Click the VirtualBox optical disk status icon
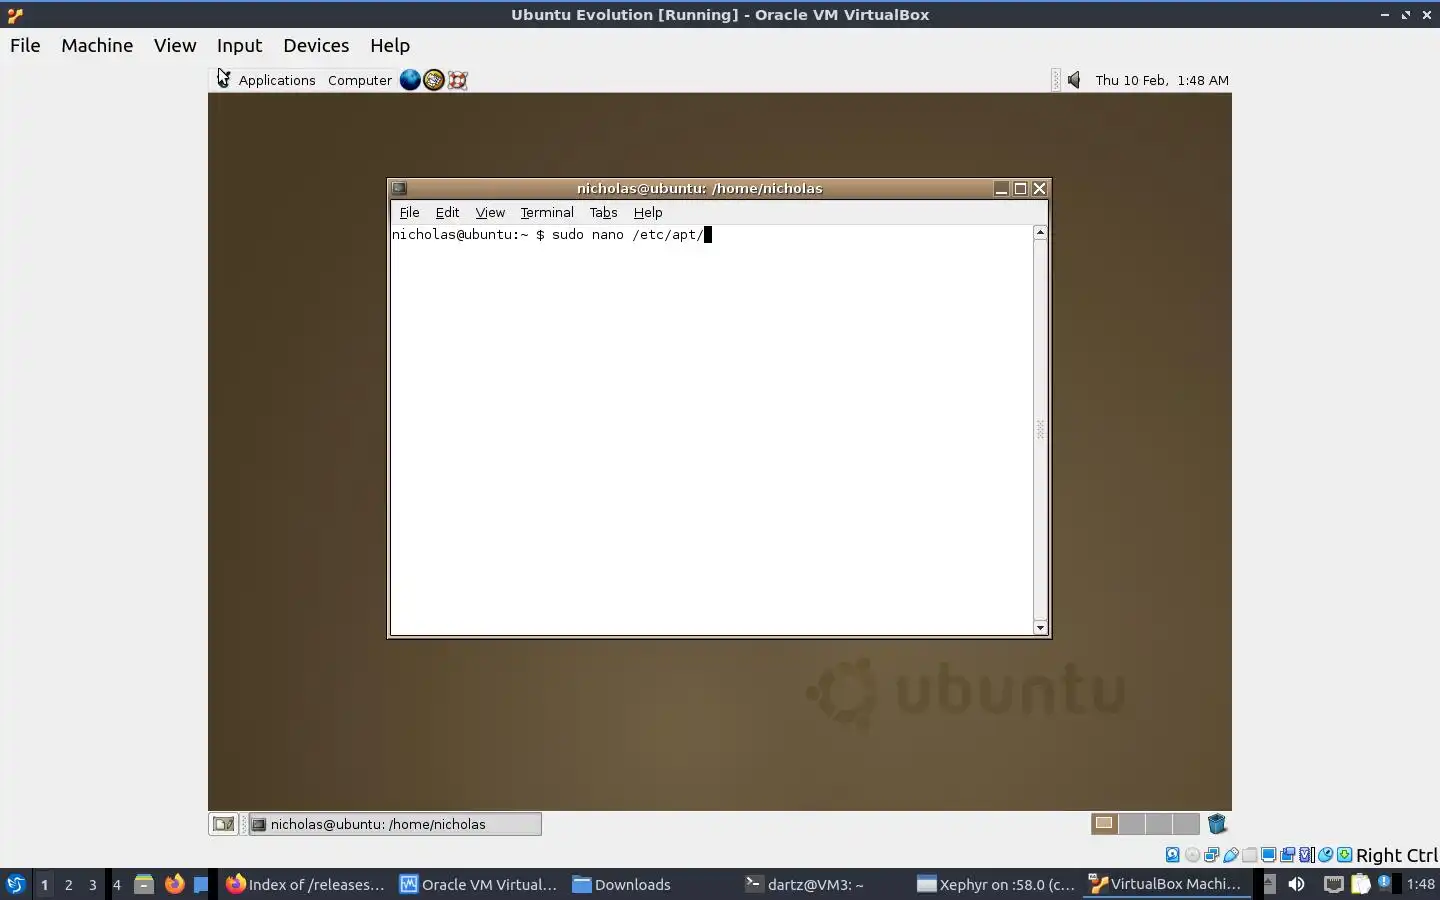 [1192, 855]
